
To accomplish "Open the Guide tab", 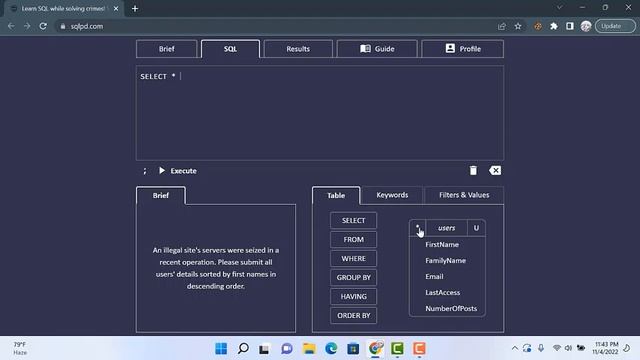I will [377, 49].
